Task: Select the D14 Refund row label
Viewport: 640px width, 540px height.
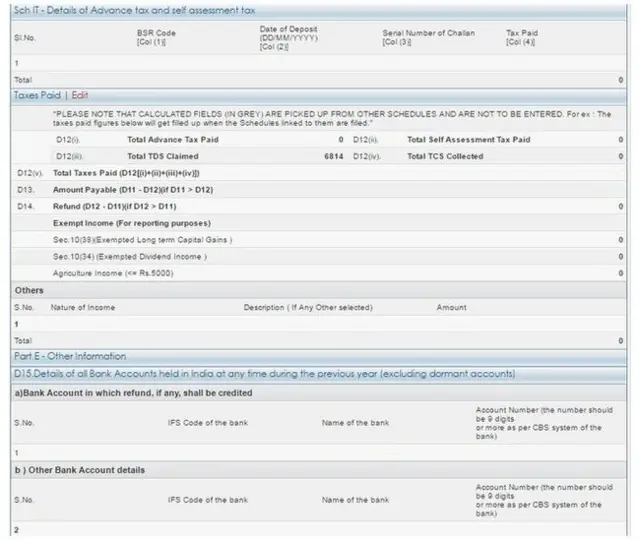Action: [115, 207]
